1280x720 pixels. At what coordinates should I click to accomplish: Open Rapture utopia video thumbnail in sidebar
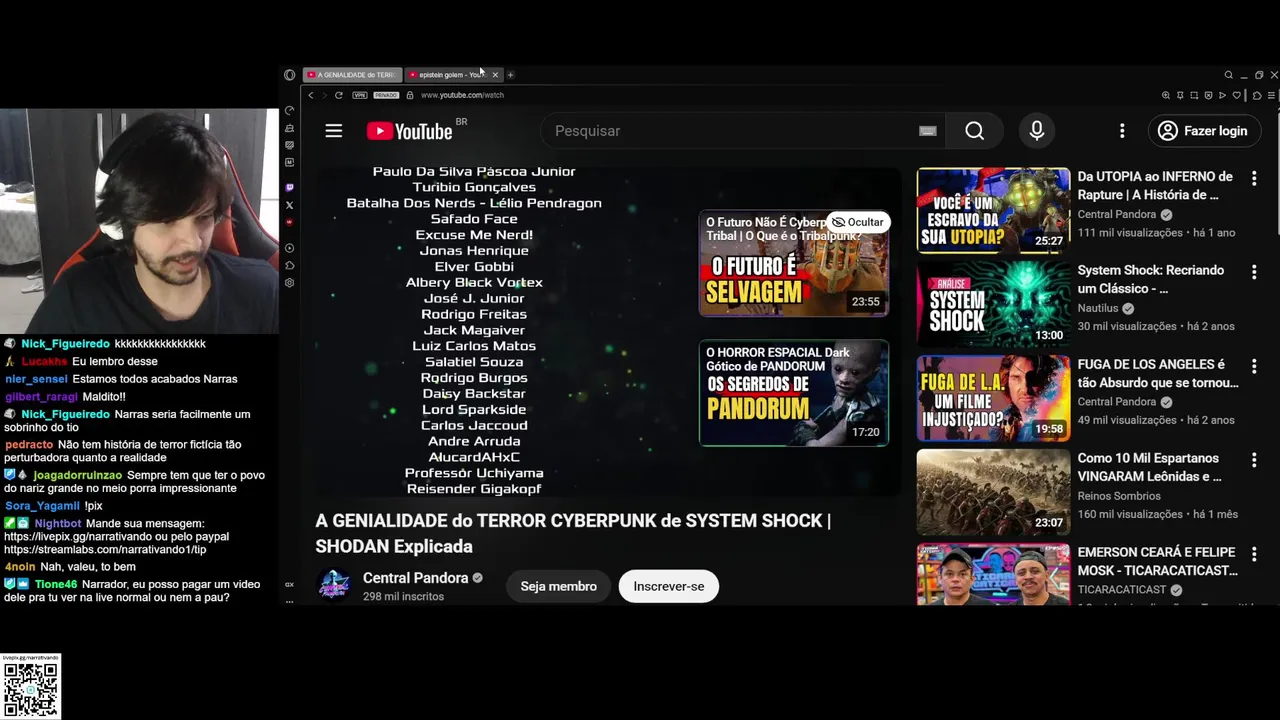pyautogui.click(x=993, y=210)
